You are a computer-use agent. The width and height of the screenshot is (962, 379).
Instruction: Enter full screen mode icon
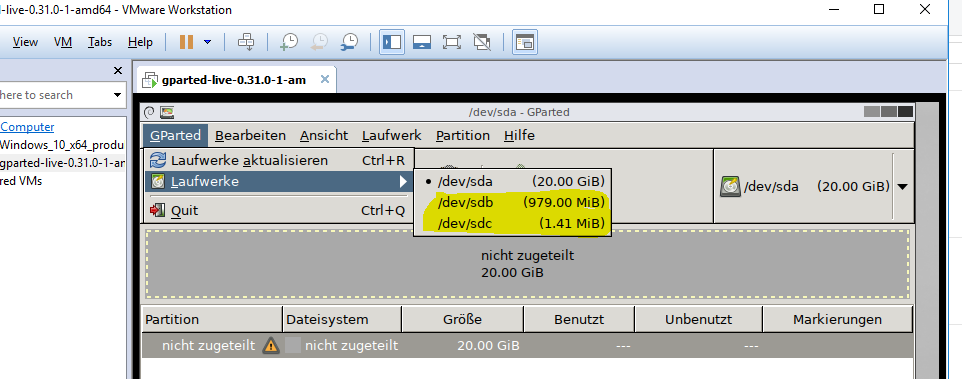tap(452, 42)
